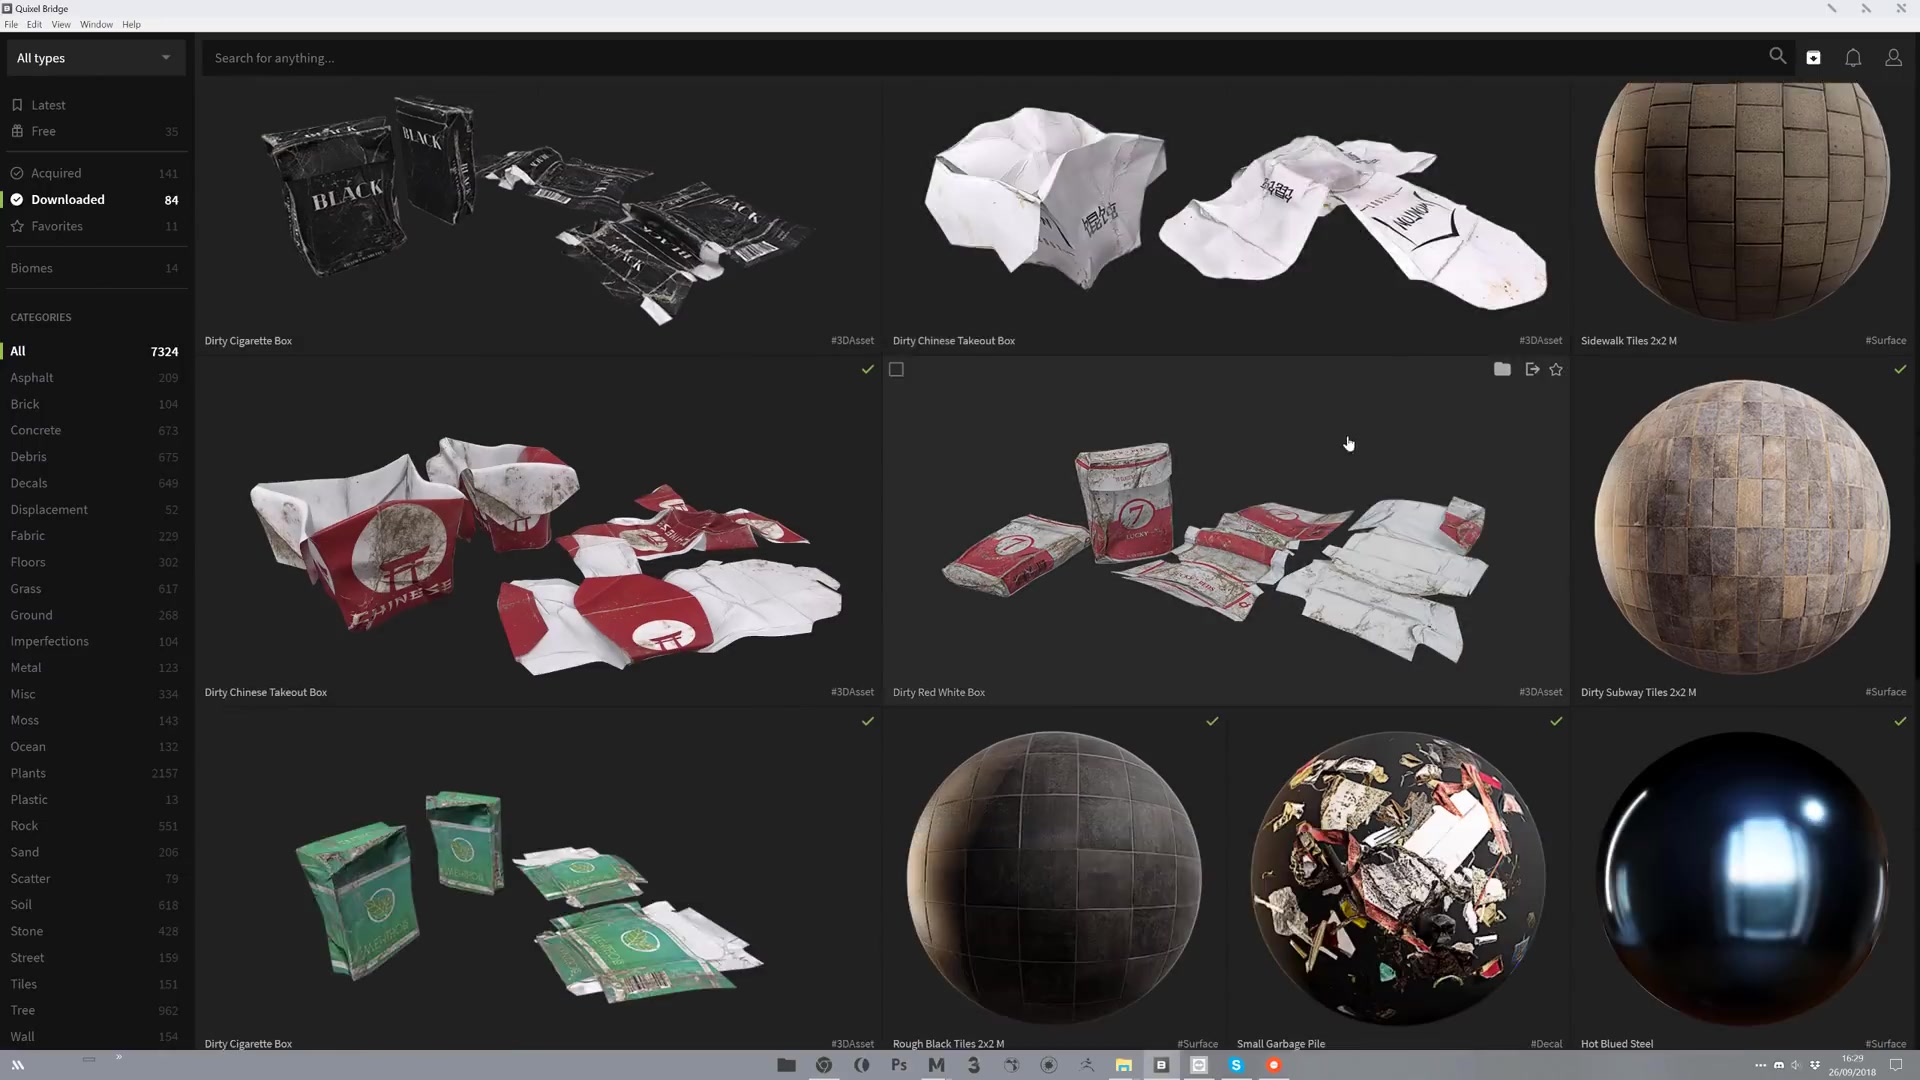
Task: Favorite the Dirty Red White Box
Action: [x=1556, y=369]
